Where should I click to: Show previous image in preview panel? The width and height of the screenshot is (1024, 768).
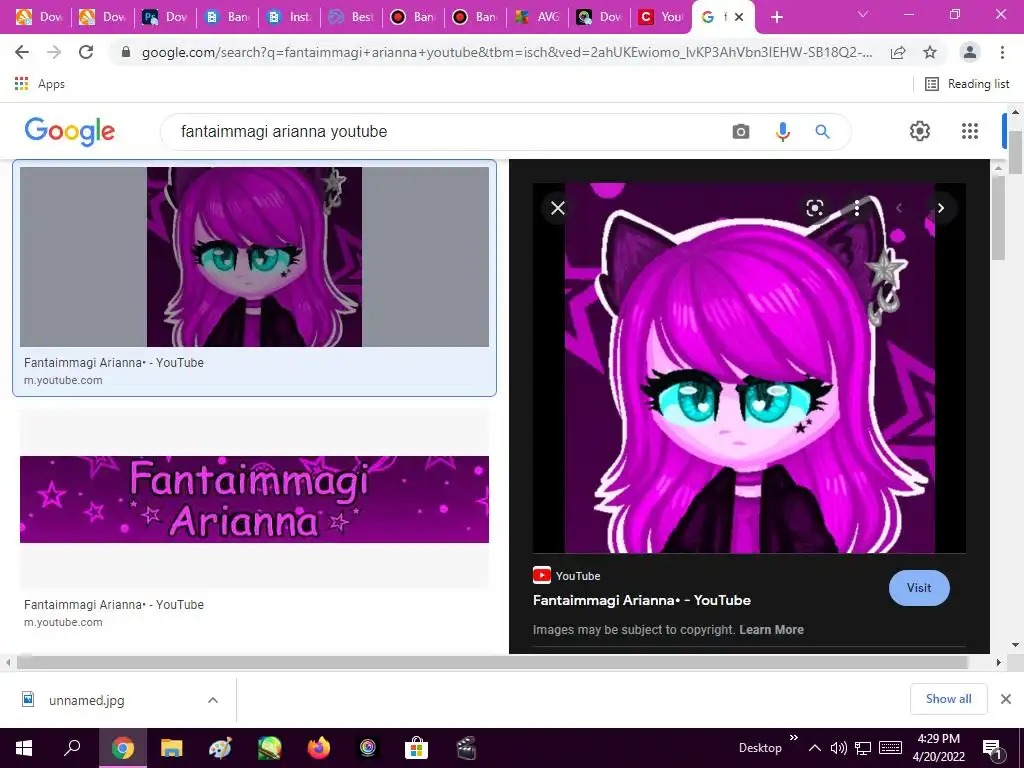tap(899, 208)
